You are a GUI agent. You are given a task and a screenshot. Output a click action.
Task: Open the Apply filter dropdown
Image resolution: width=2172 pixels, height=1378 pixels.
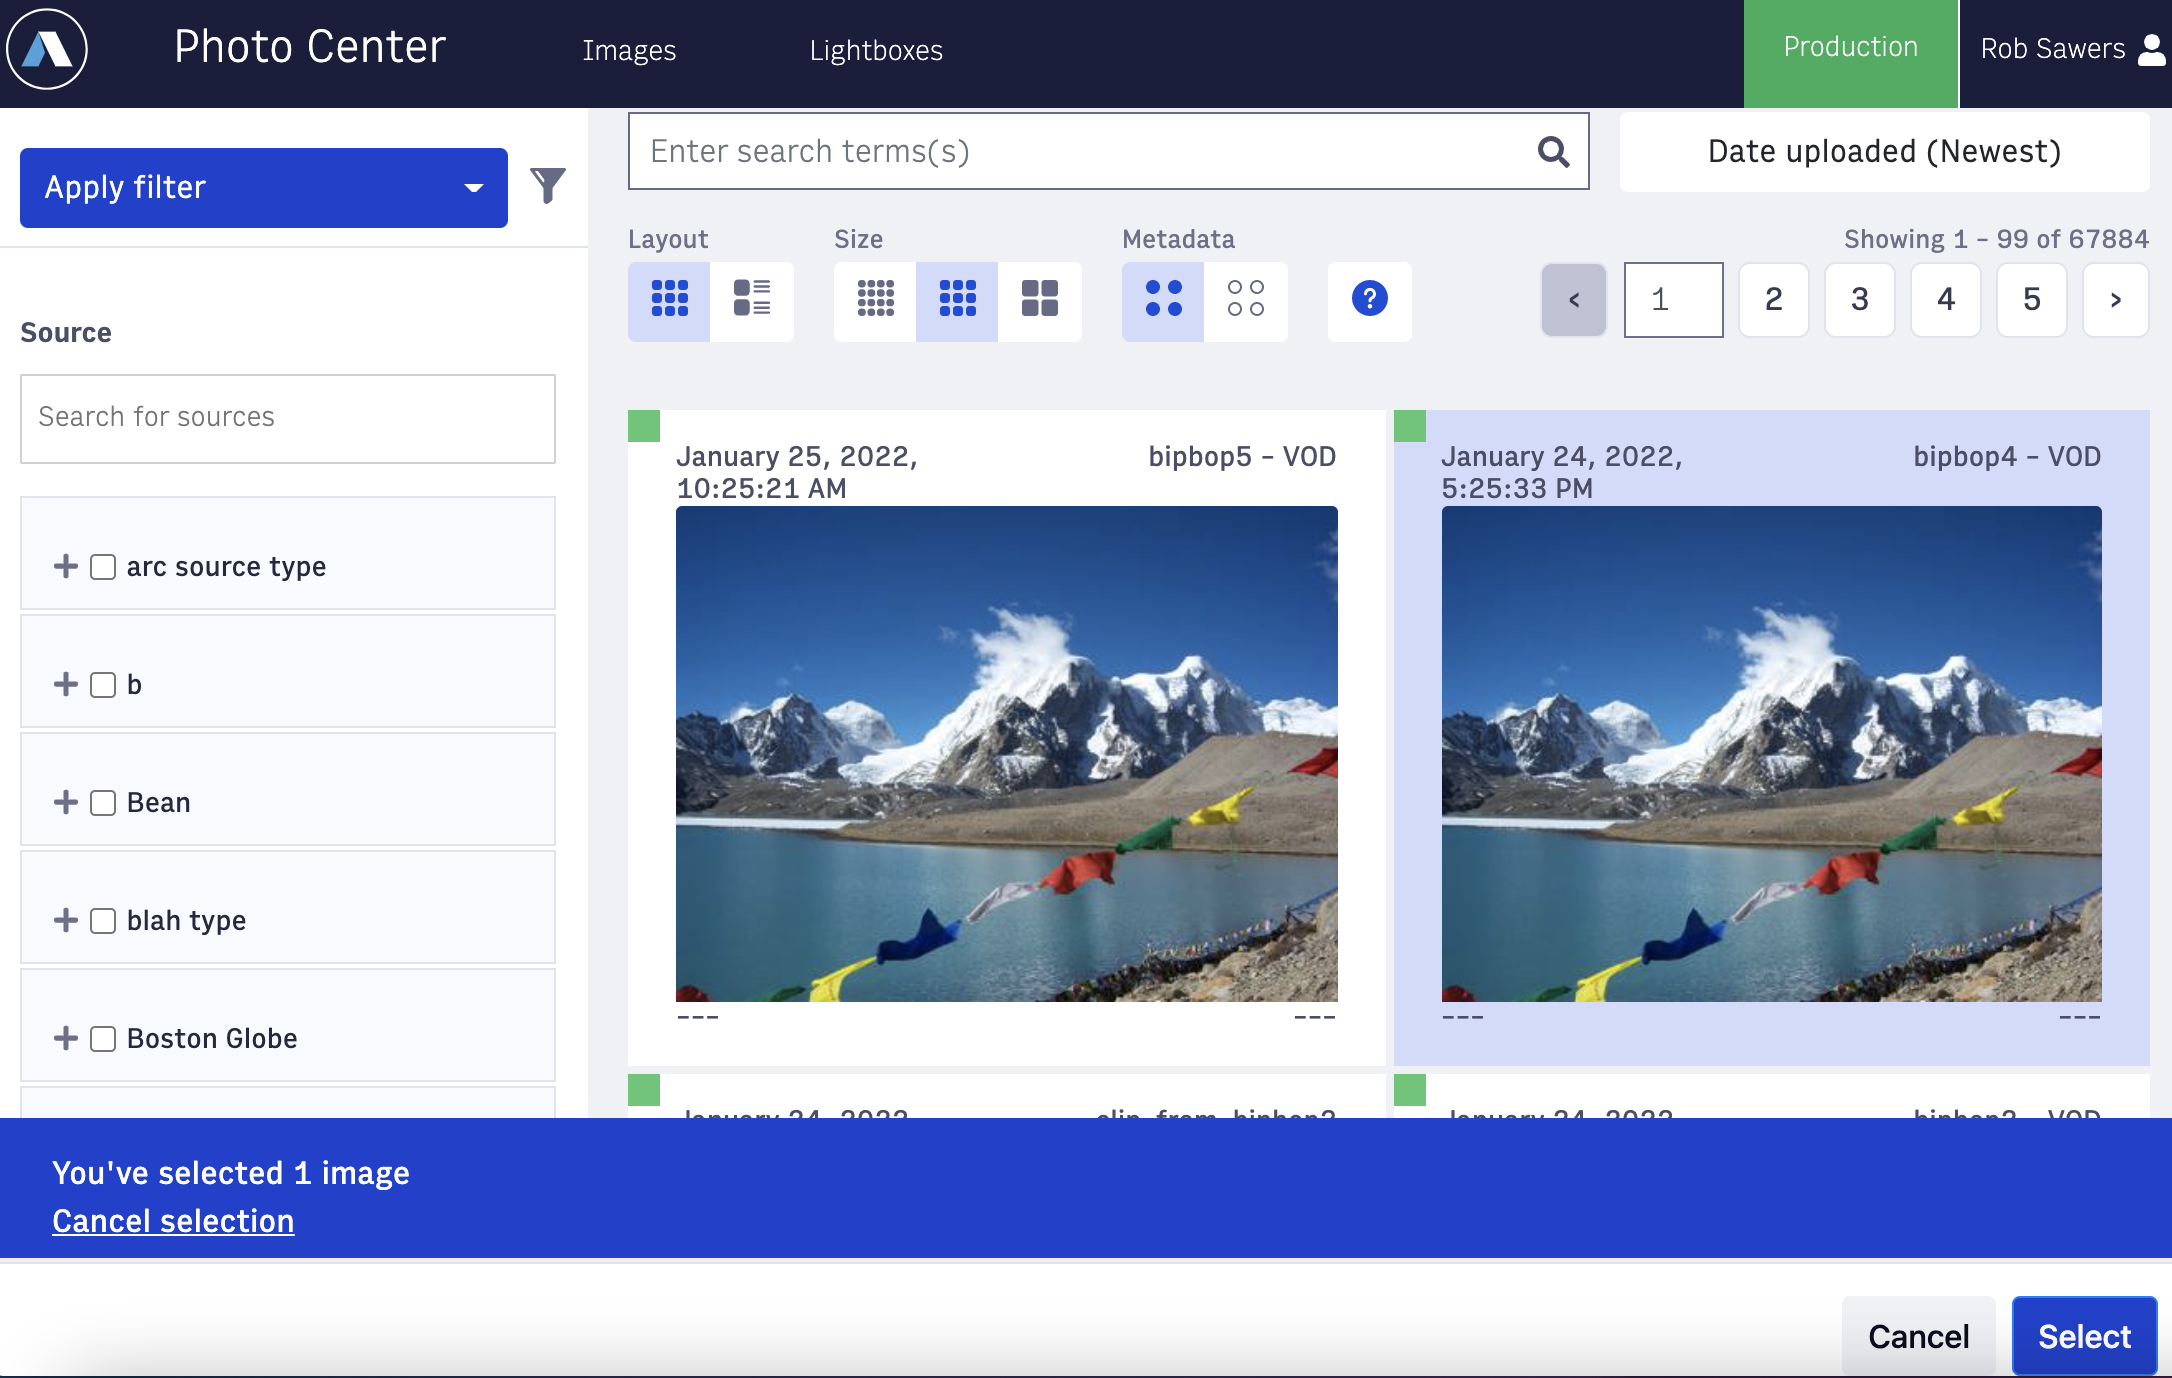pyautogui.click(x=264, y=188)
